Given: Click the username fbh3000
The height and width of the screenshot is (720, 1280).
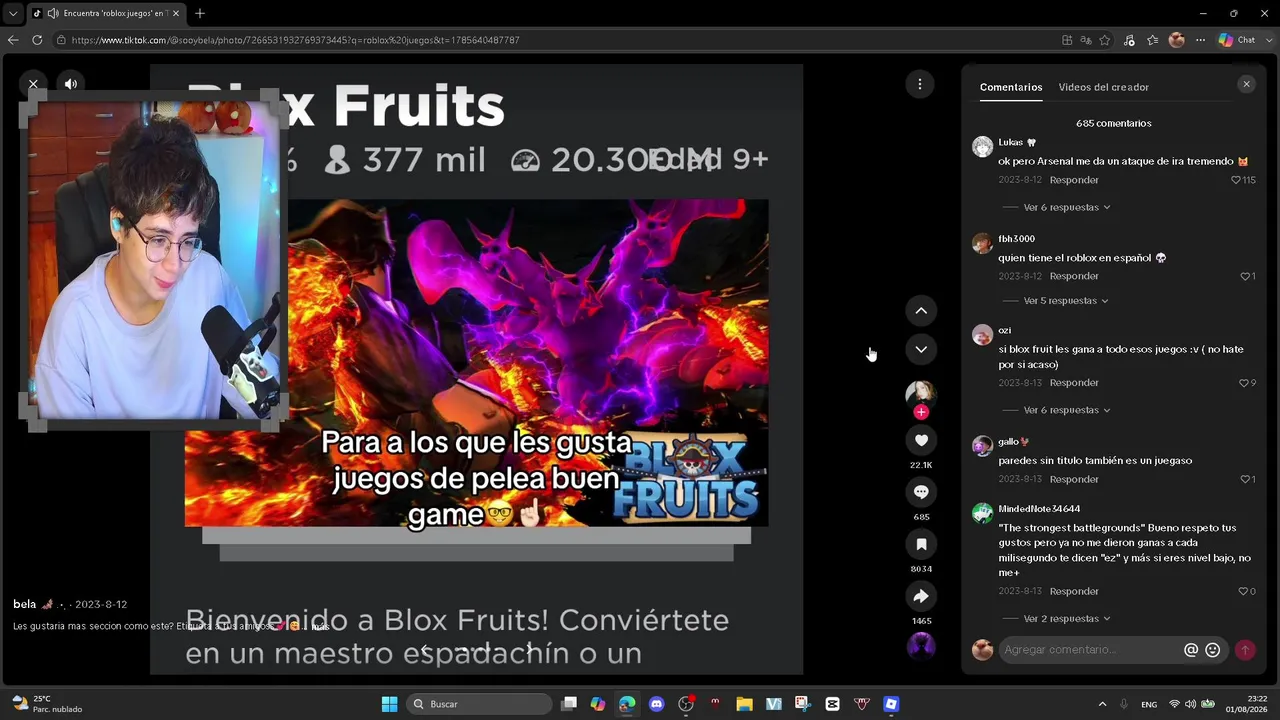Looking at the screenshot, I should click(x=1016, y=239).
